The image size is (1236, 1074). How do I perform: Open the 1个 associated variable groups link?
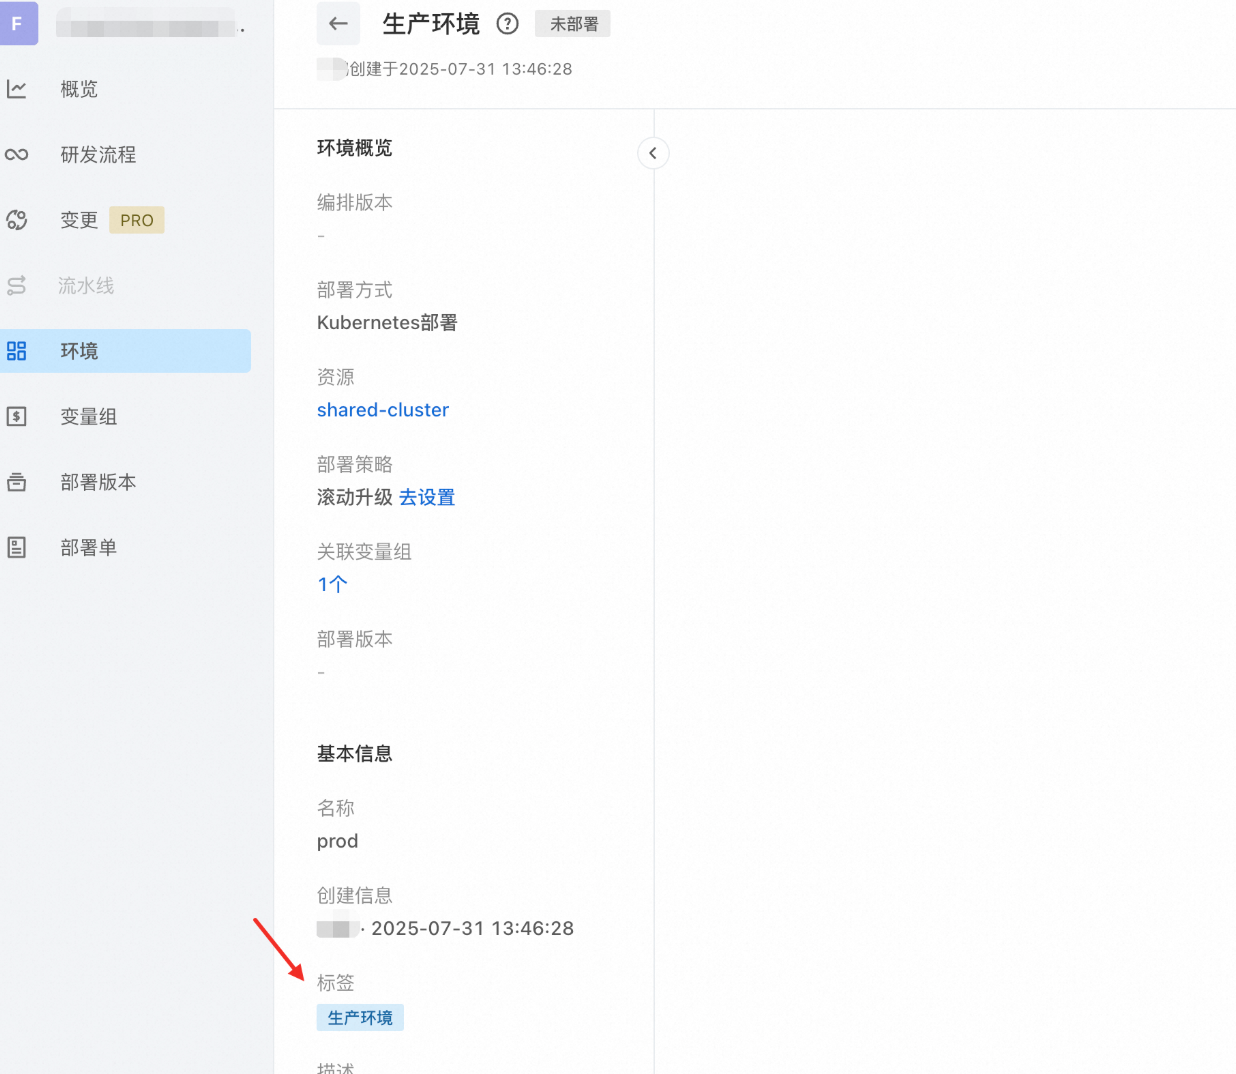(x=332, y=584)
